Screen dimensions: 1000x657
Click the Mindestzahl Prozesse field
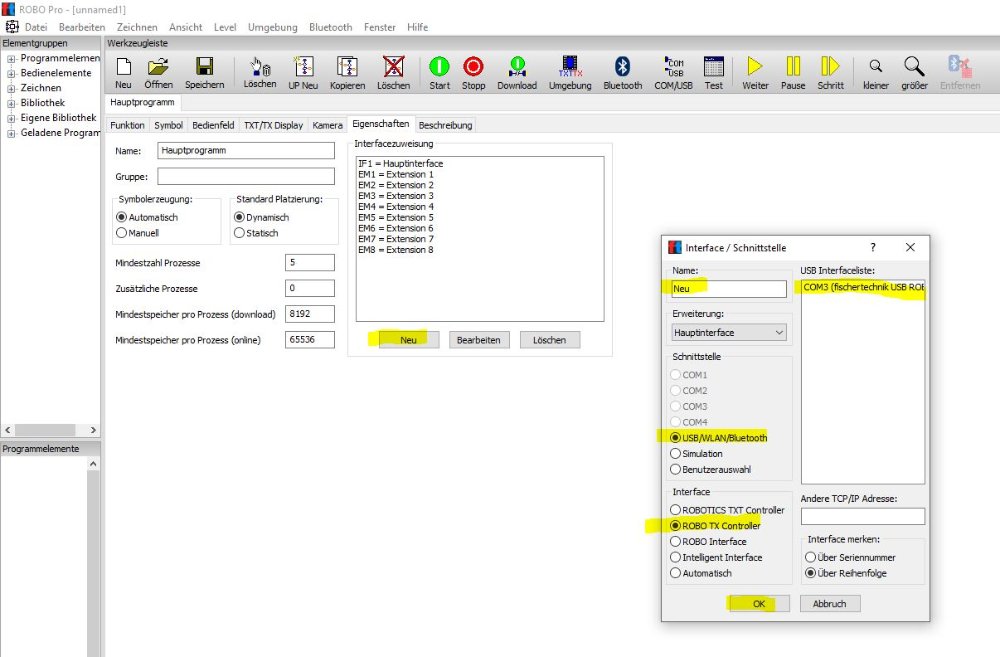click(310, 262)
